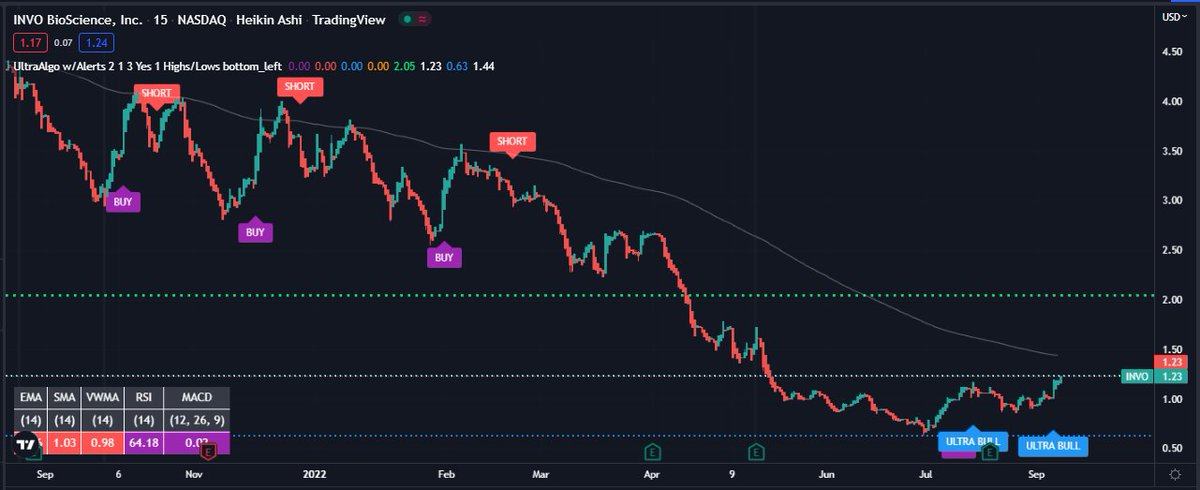
Task: Click the 15 interval in the chart title
Action: 160,19
